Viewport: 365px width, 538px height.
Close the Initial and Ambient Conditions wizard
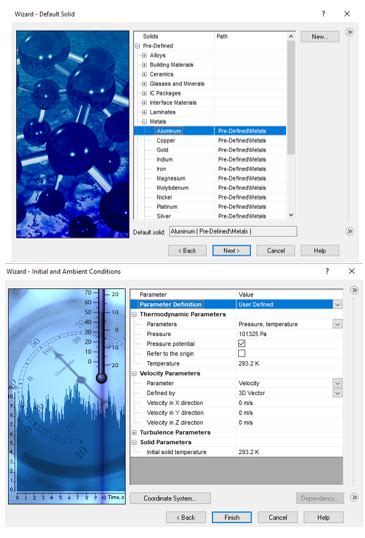tap(352, 271)
